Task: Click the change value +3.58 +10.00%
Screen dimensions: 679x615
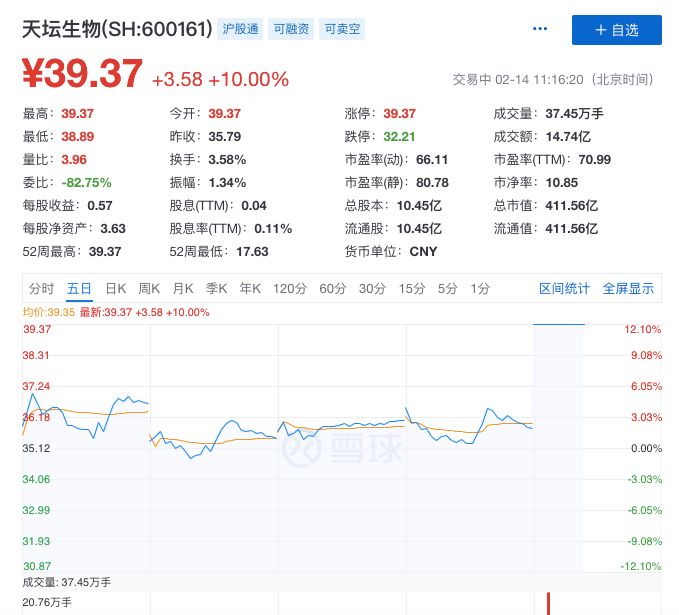Action: 220,80
